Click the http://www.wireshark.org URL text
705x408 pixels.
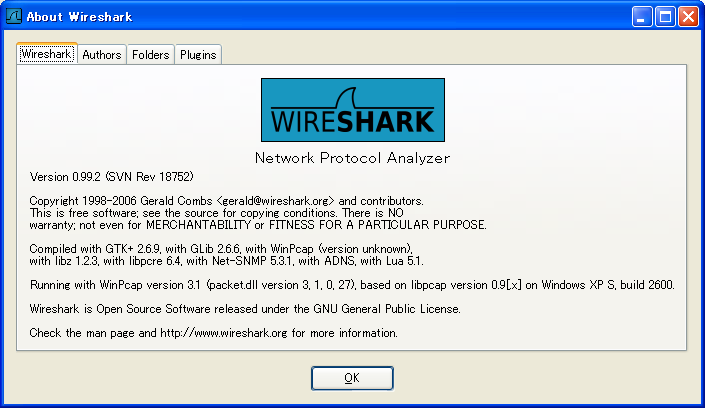(223, 333)
